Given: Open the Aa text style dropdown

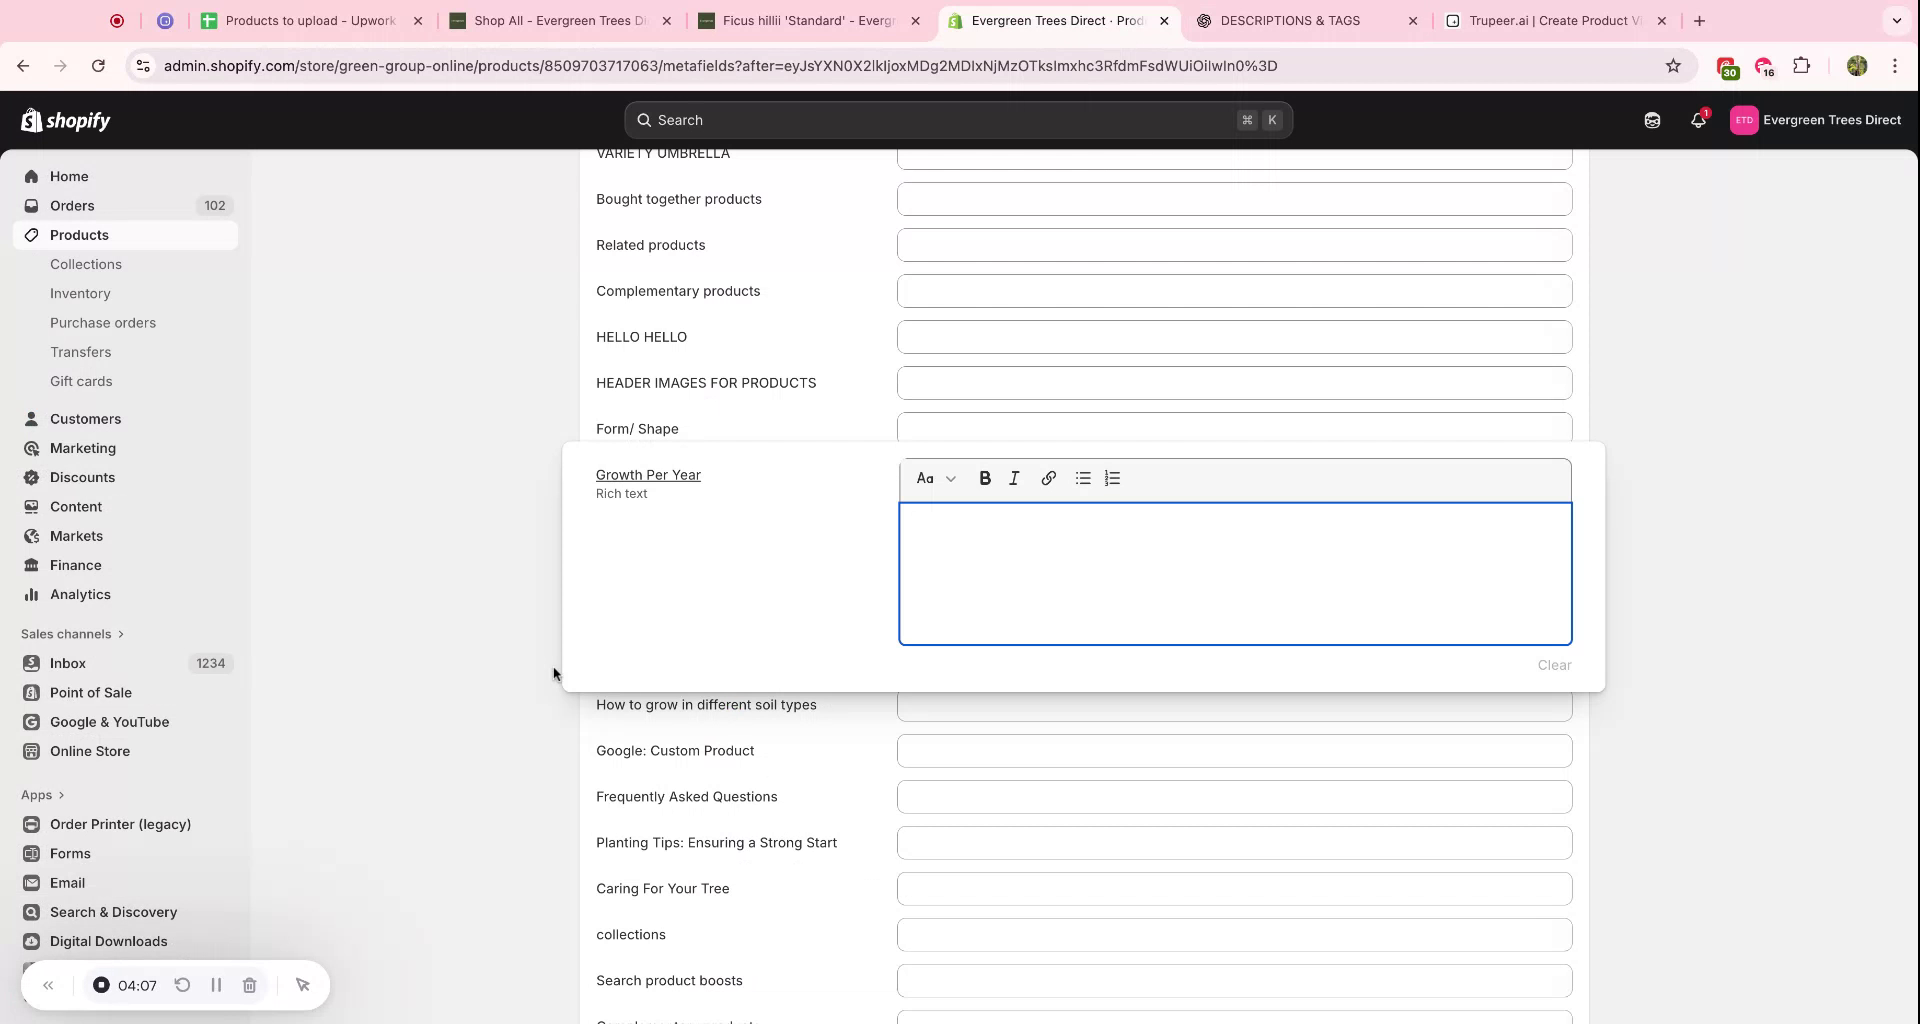Looking at the screenshot, I should (x=936, y=478).
